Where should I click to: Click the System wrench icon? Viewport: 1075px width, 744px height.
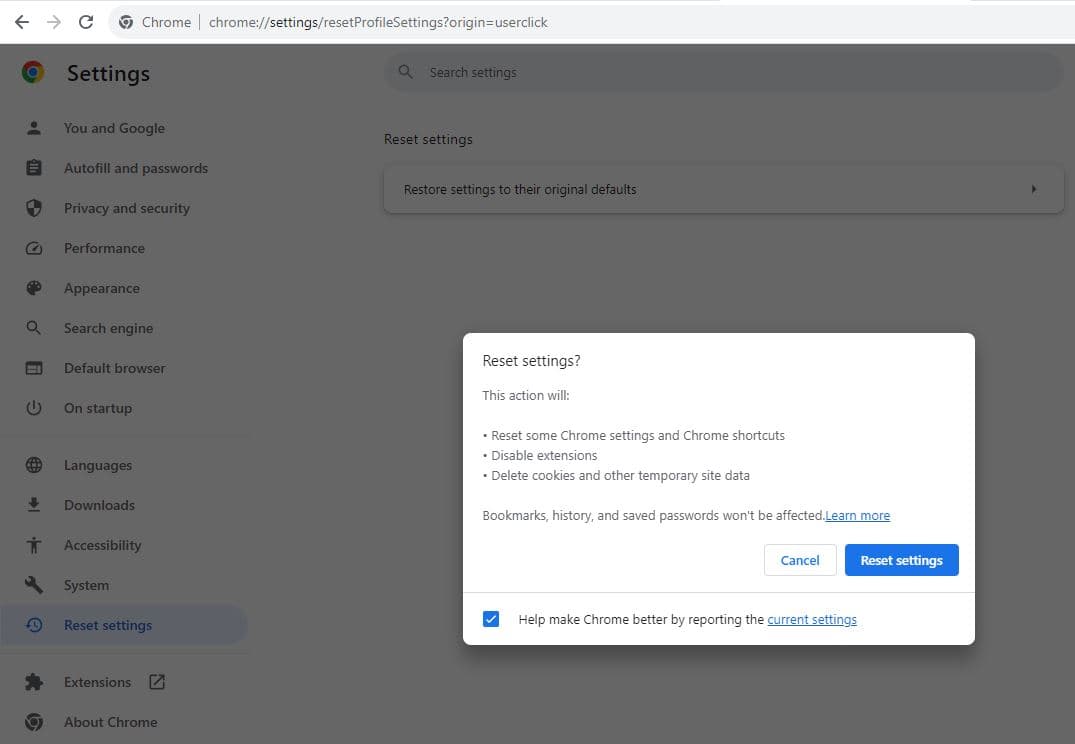coord(34,585)
